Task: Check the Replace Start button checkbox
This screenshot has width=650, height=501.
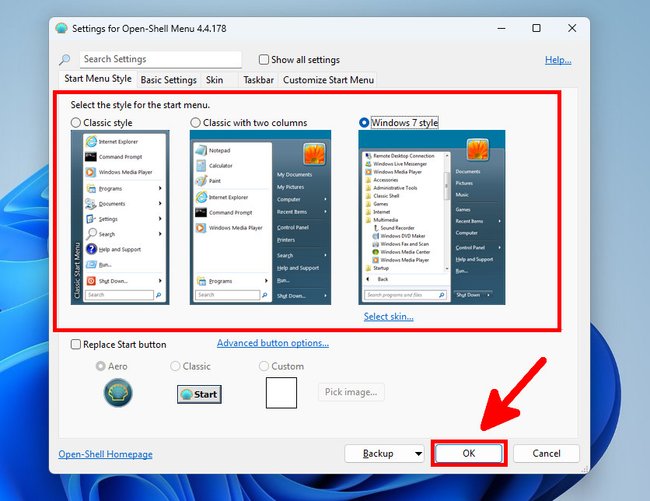Action: click(76, 344)
